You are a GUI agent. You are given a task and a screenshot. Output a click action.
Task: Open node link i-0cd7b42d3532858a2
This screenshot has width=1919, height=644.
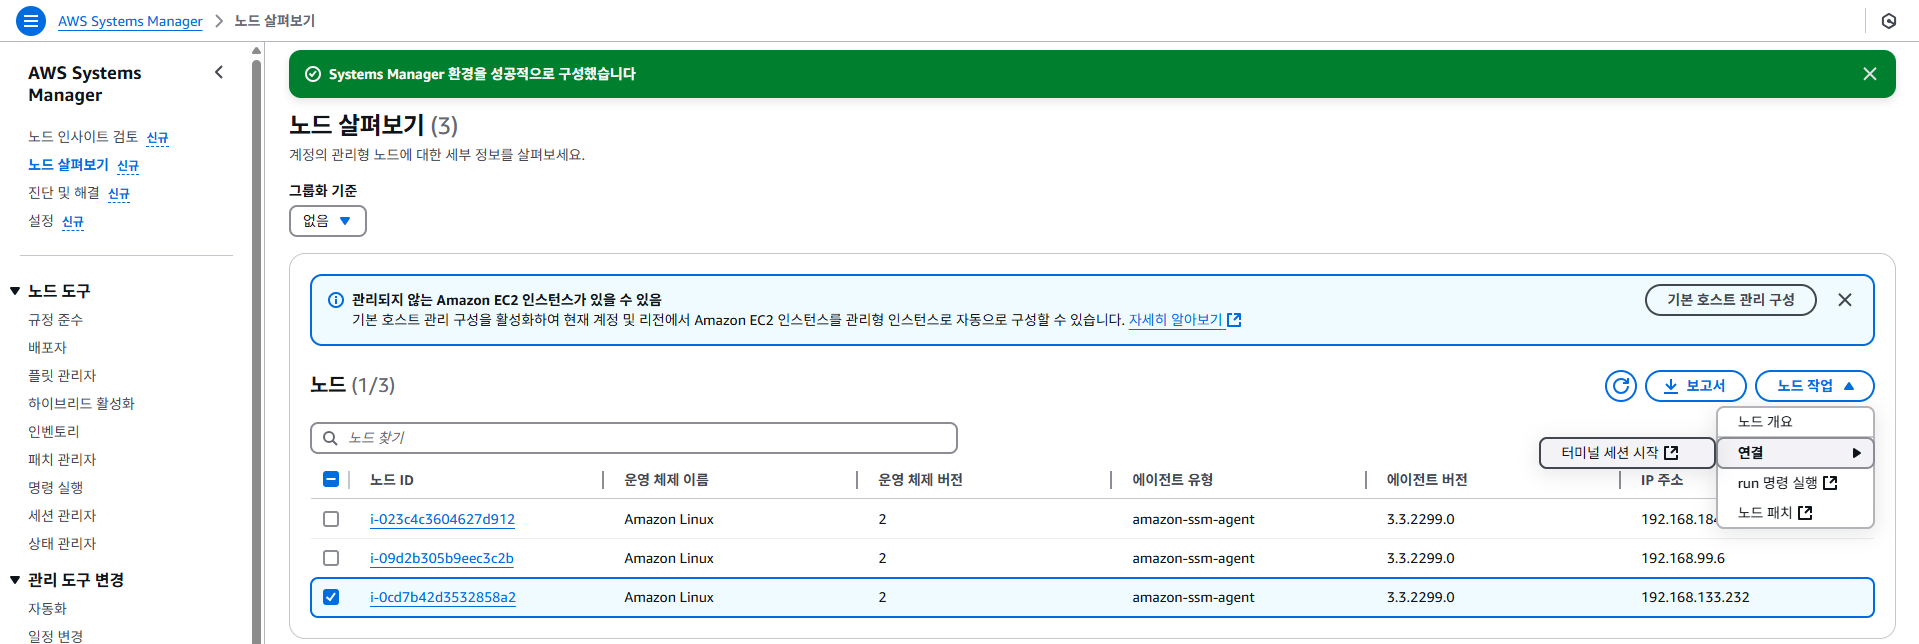(x=443, y=597)
